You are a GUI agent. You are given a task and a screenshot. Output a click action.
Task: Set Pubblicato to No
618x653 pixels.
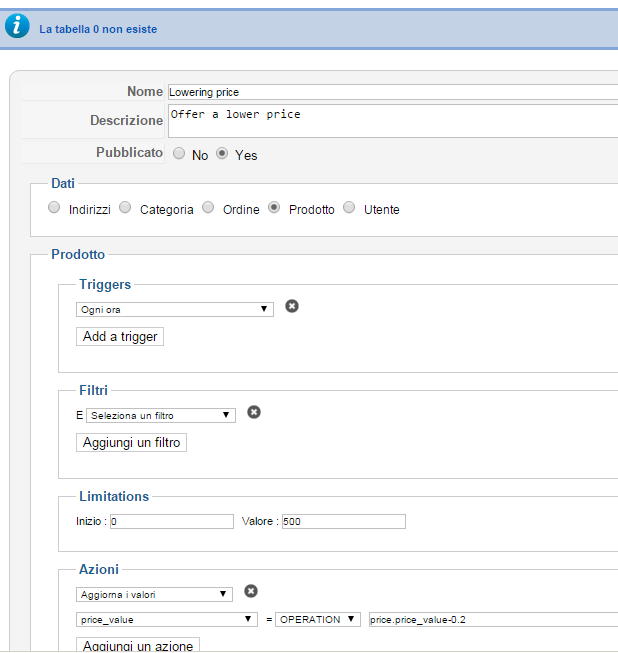tap(179, 153)
